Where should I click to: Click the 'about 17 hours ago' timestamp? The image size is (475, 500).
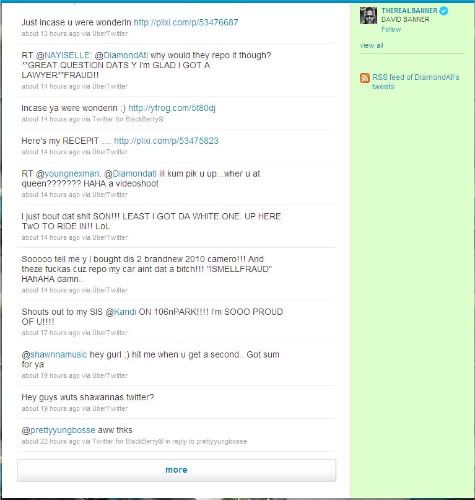[51, 333]
